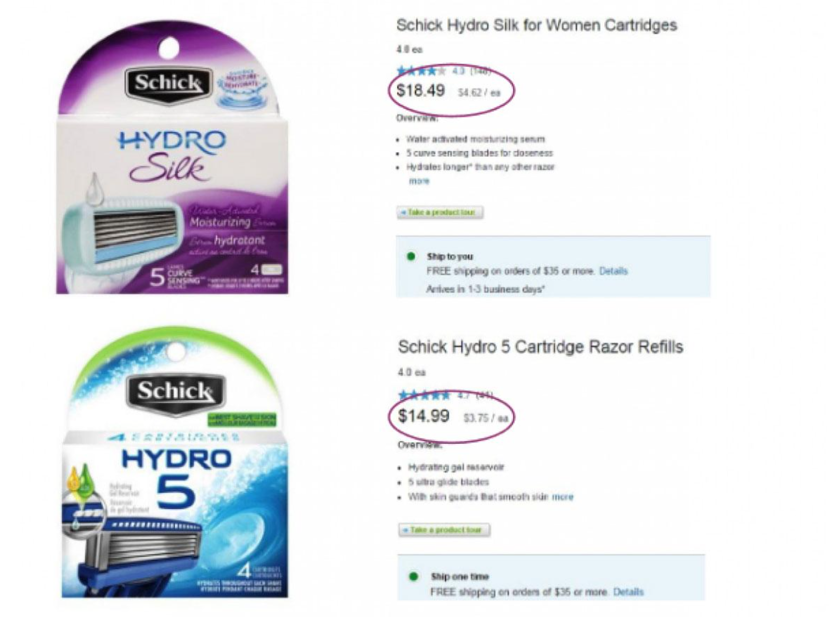Select the 'Ship one time' radio option
Viewport: 829px width, 617px height.
[x=413, y=577]
